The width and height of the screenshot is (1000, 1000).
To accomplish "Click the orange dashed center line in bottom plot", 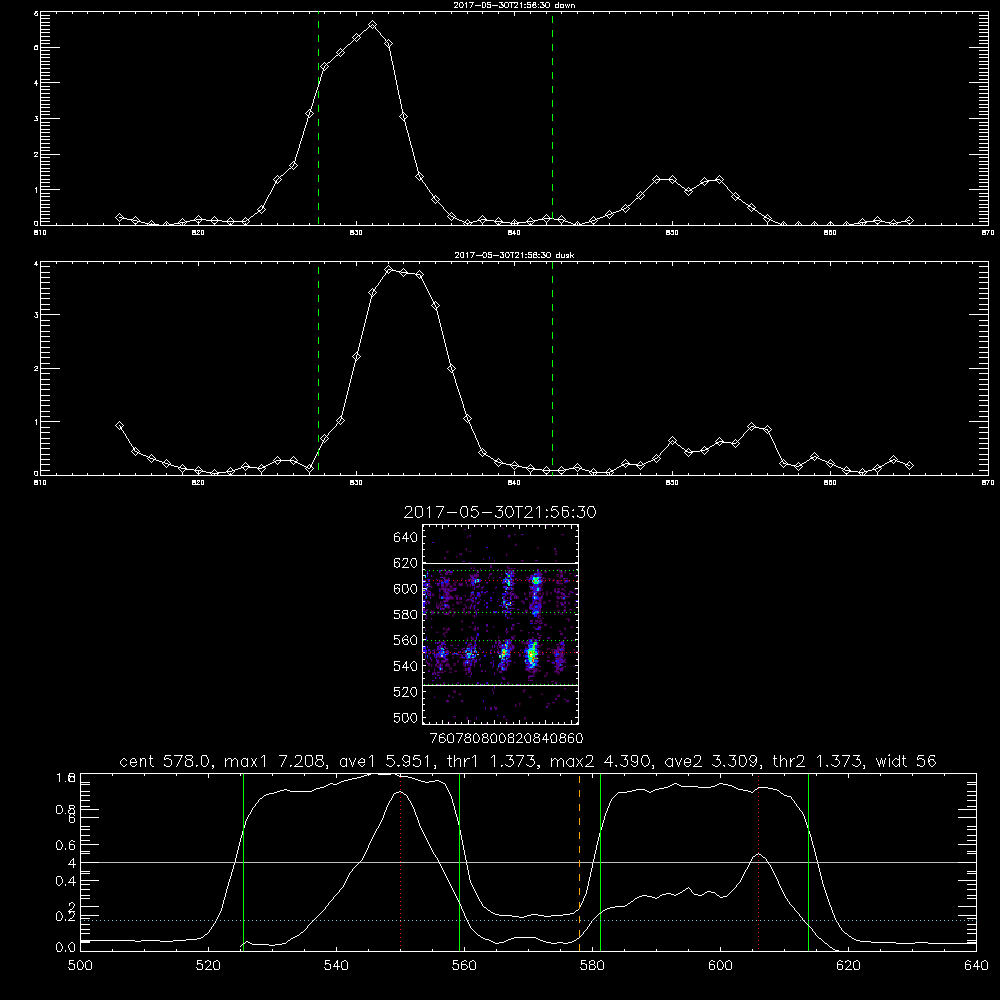I will 579,861.
